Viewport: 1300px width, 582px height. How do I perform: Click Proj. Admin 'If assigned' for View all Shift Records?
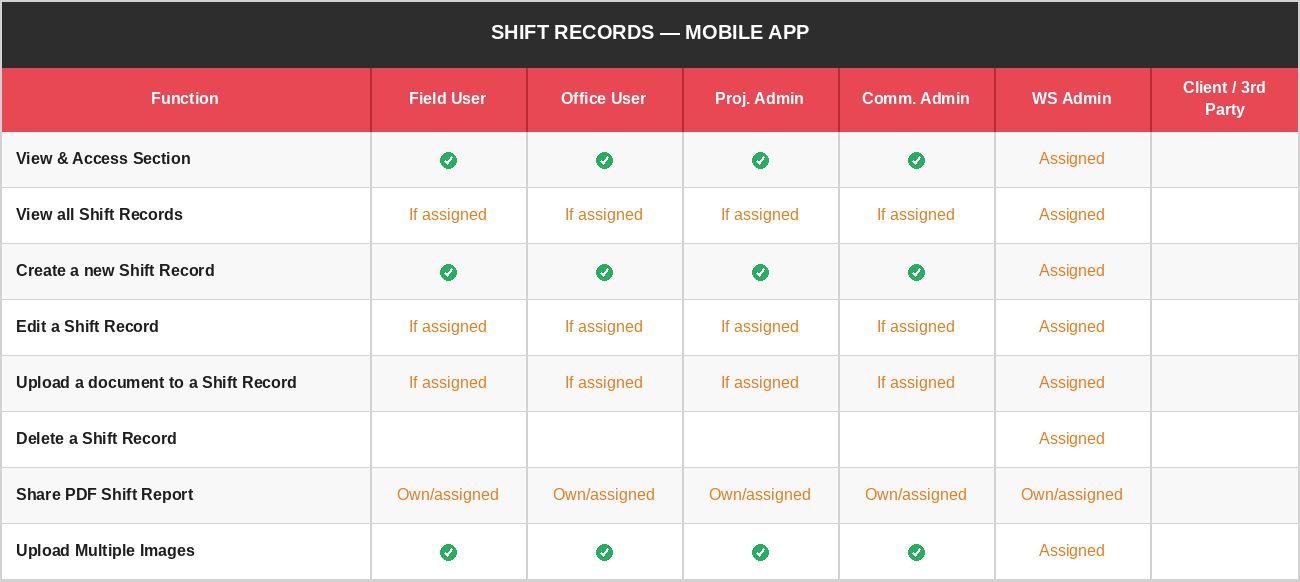pyautogui.click(x=760, y=215)
